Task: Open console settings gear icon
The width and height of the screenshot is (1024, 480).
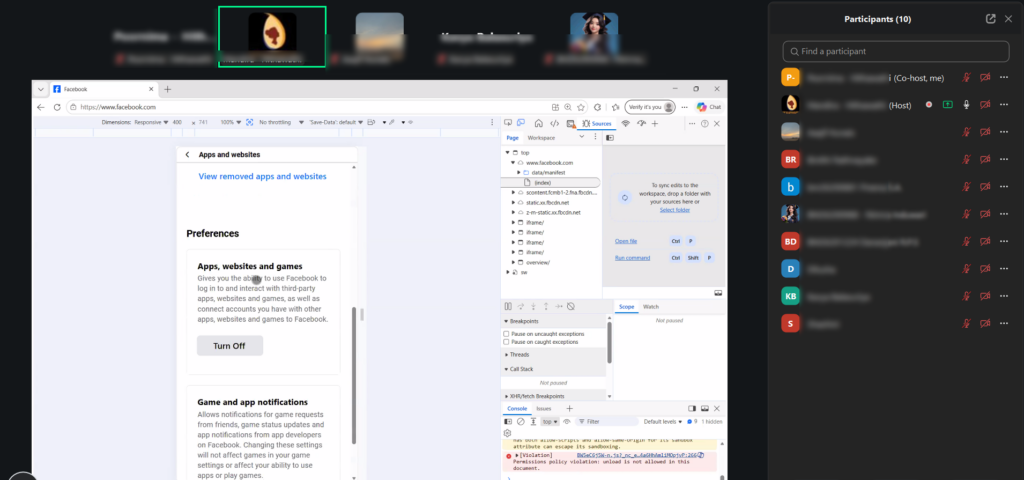Action: (507, 433)
